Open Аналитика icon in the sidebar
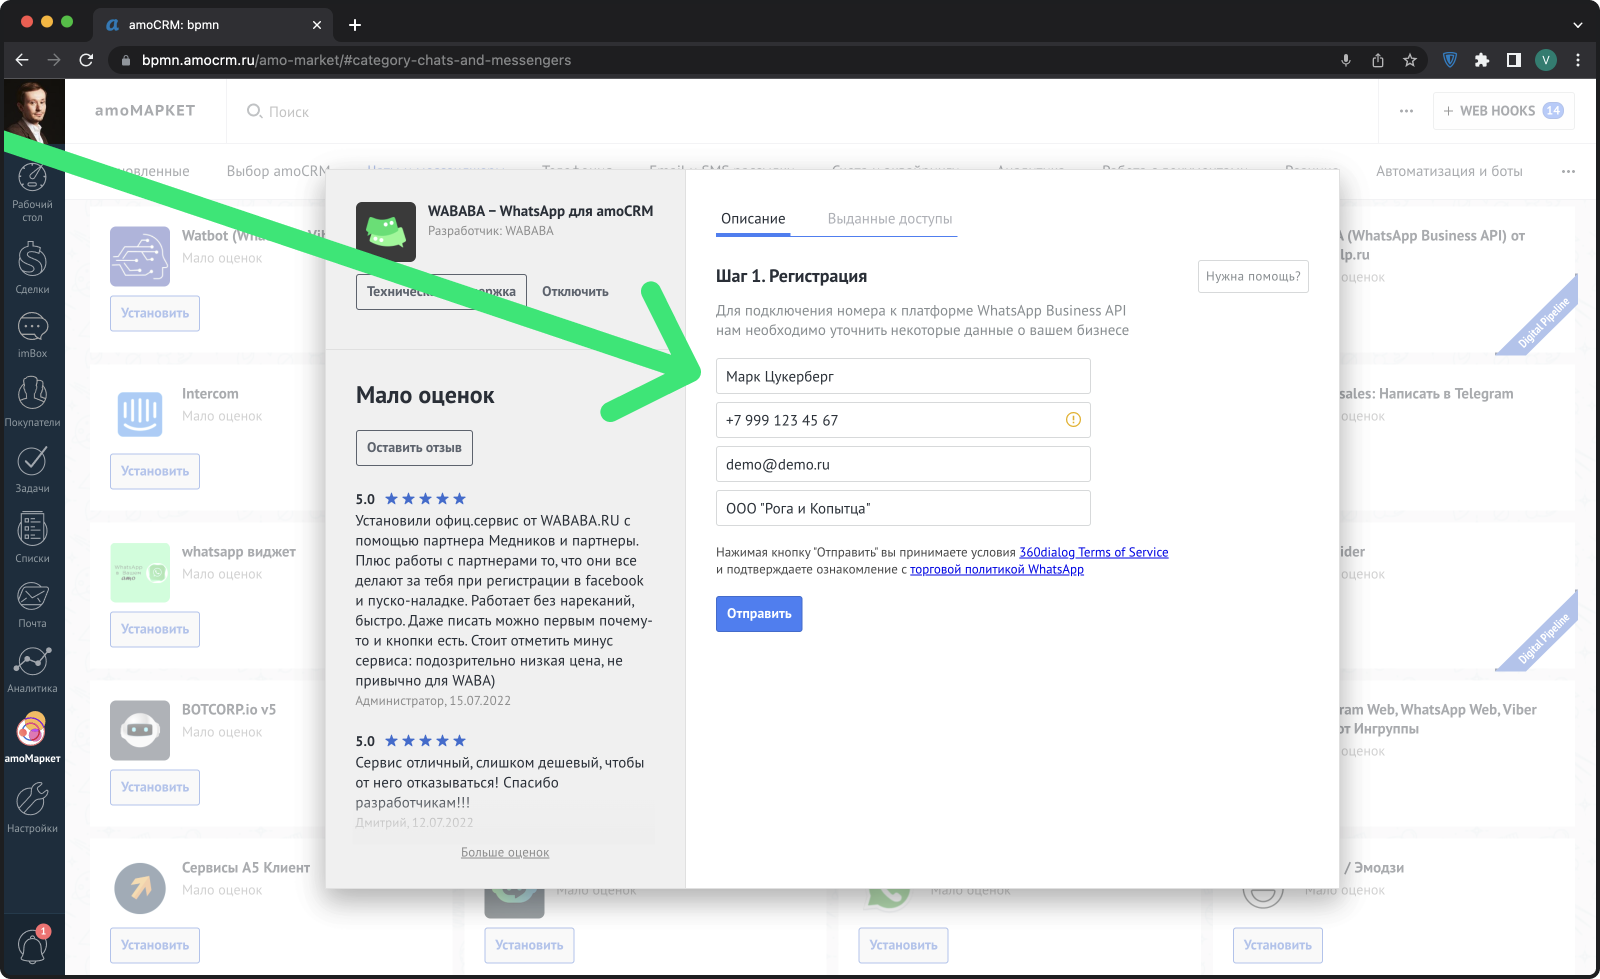The width and height of the screenshot is (1600, 979). tap(32, 669)
